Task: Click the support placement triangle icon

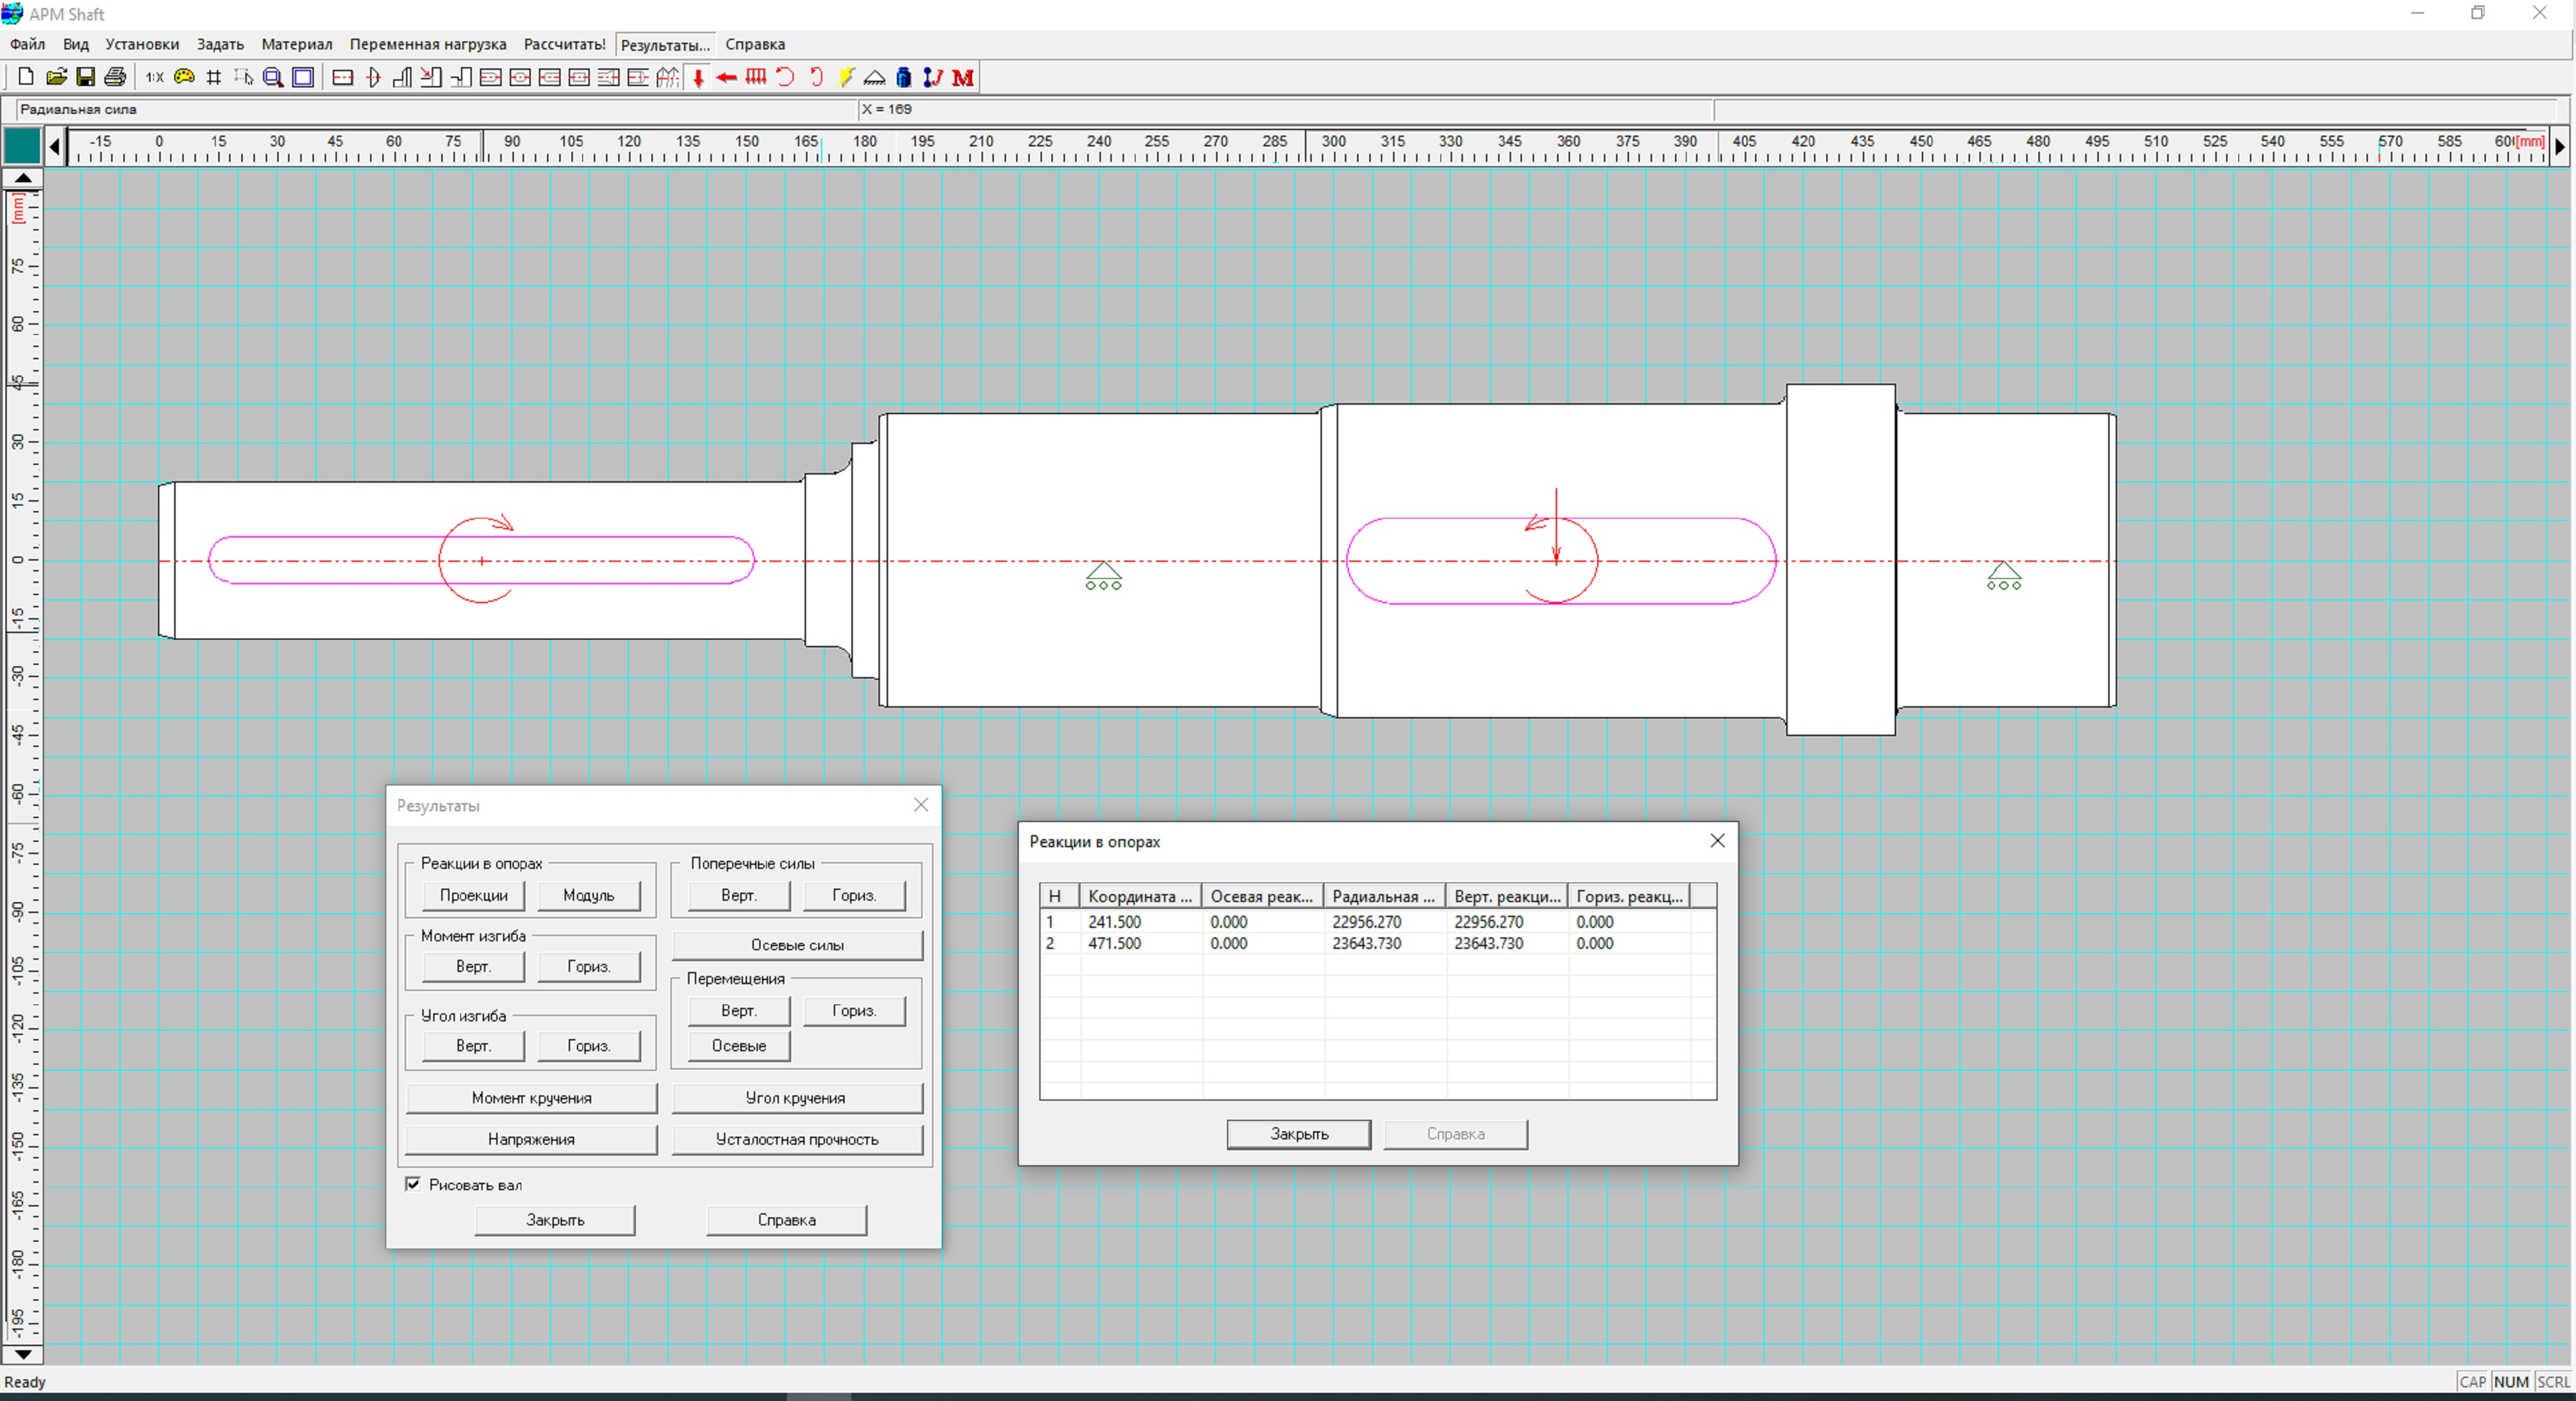Action: 874,77
